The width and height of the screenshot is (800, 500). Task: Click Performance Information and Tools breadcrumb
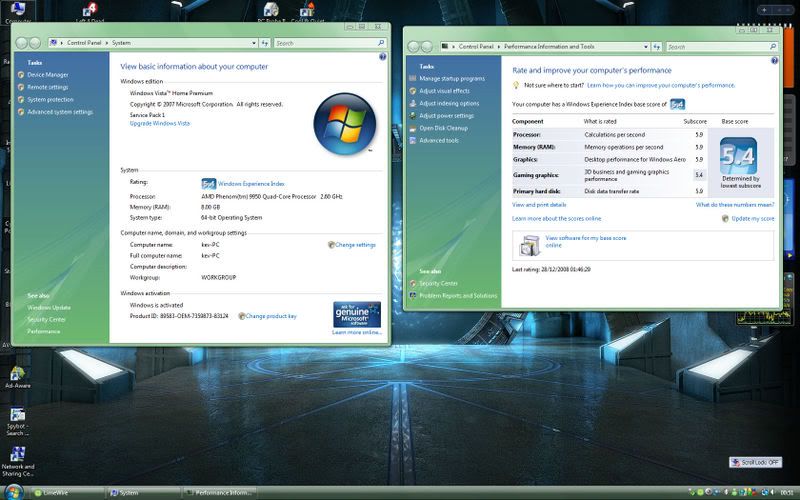[x=549, y=47]
